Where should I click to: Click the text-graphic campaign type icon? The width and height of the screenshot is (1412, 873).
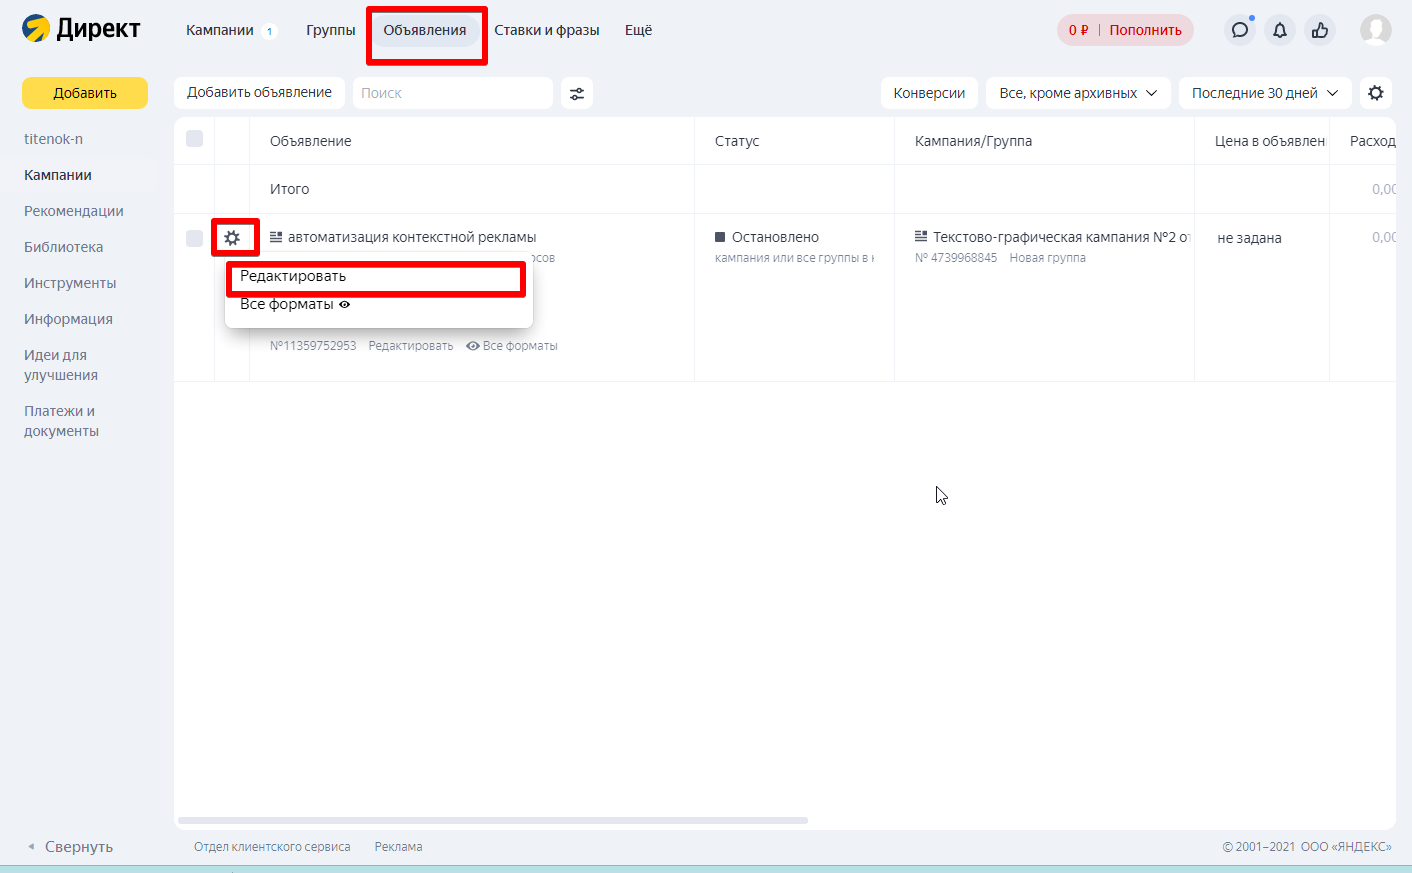point(921,237)
